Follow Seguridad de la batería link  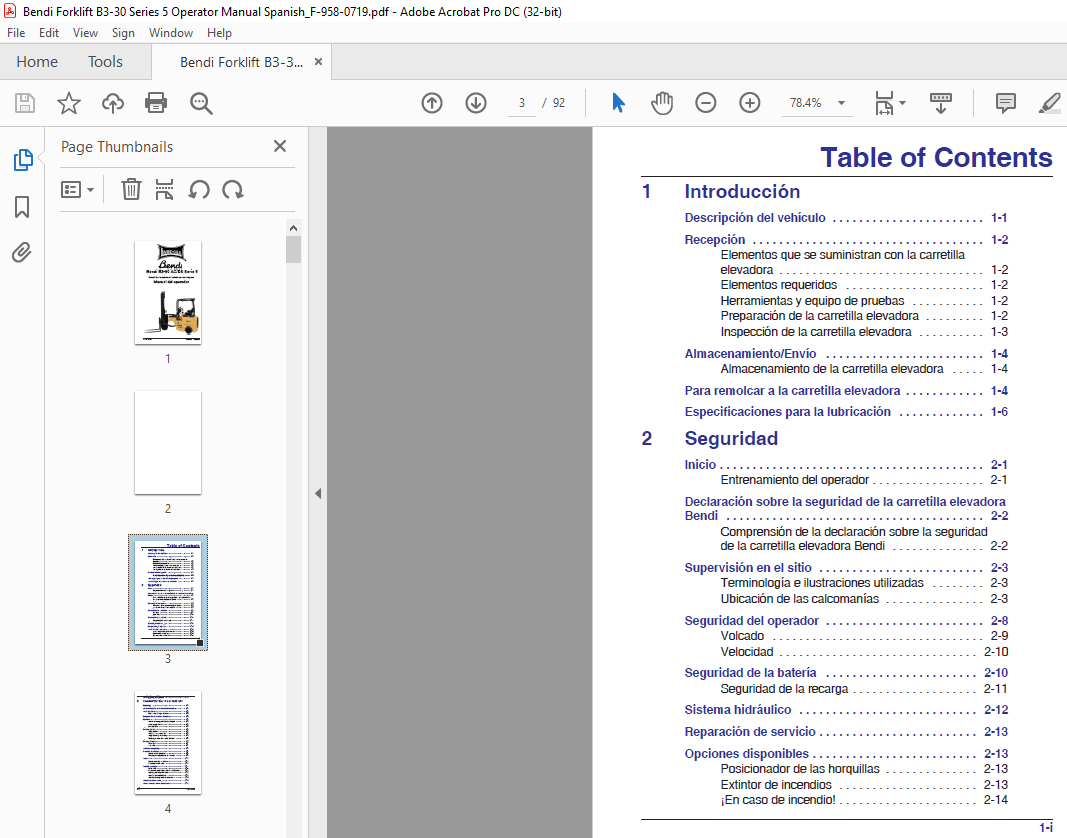(750, 673)
